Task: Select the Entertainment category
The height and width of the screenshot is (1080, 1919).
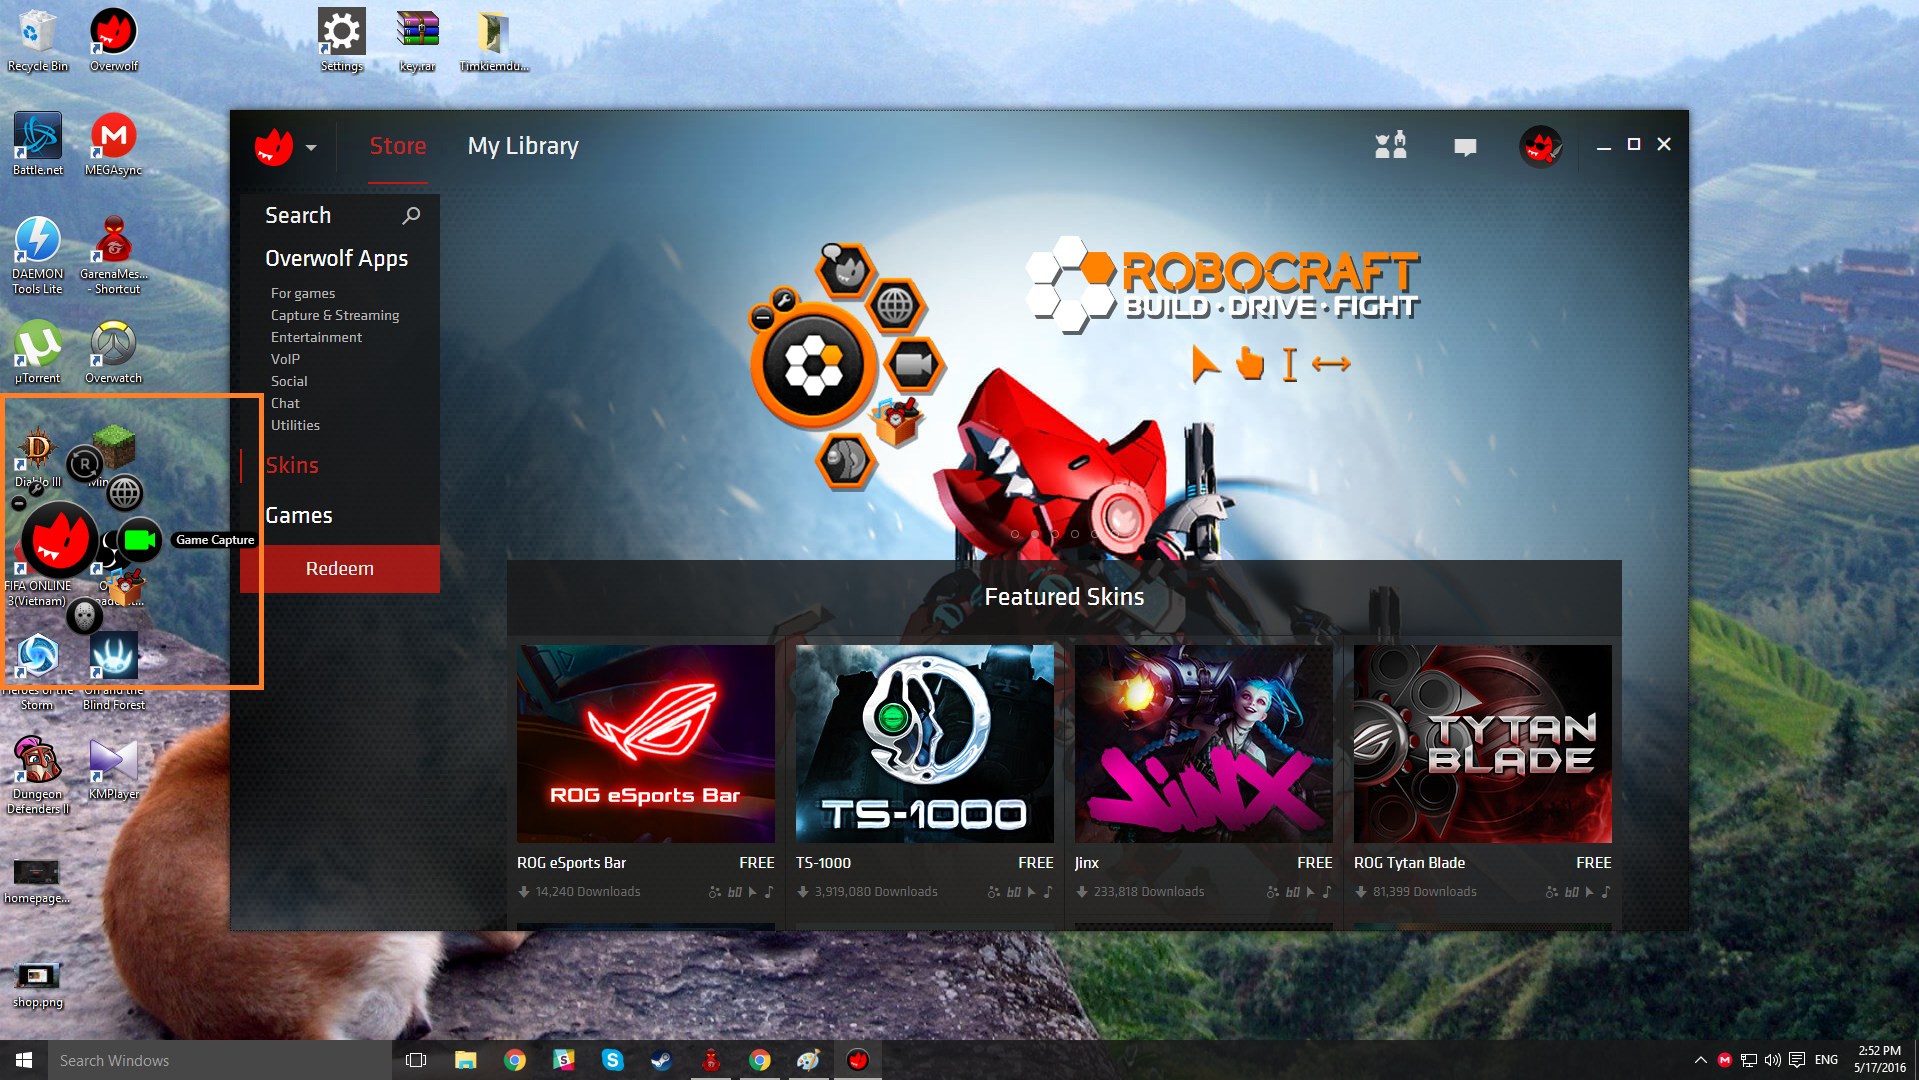Action: click(316, 337)
